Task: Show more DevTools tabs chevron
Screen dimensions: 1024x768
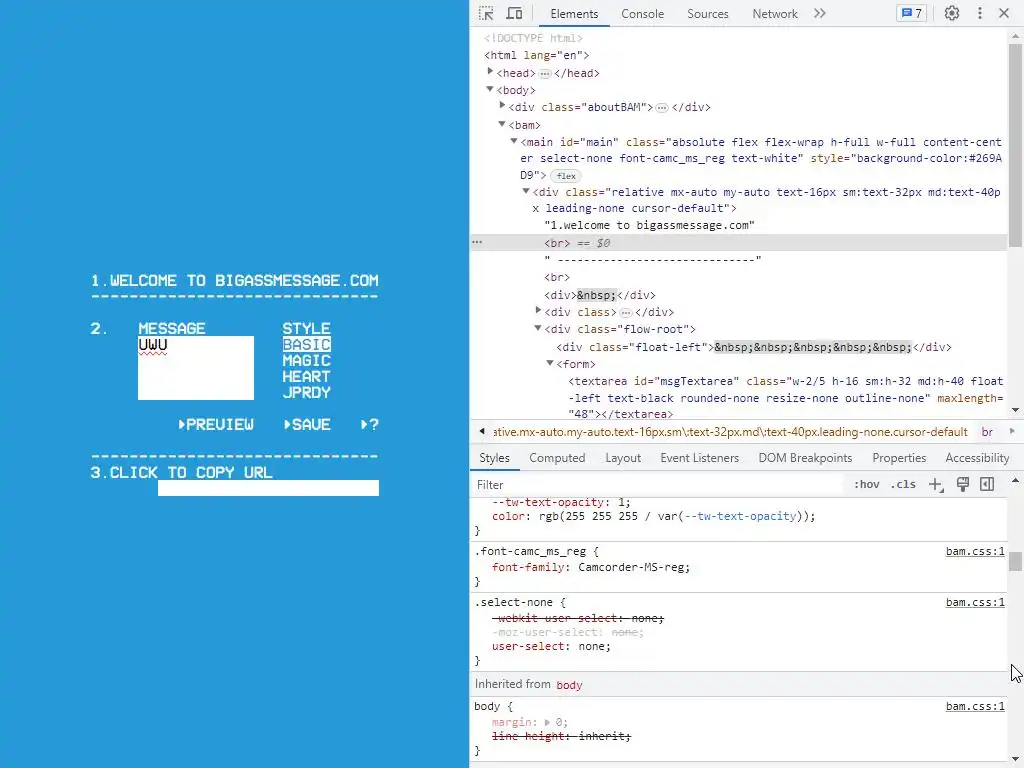Action: point(820,13)
